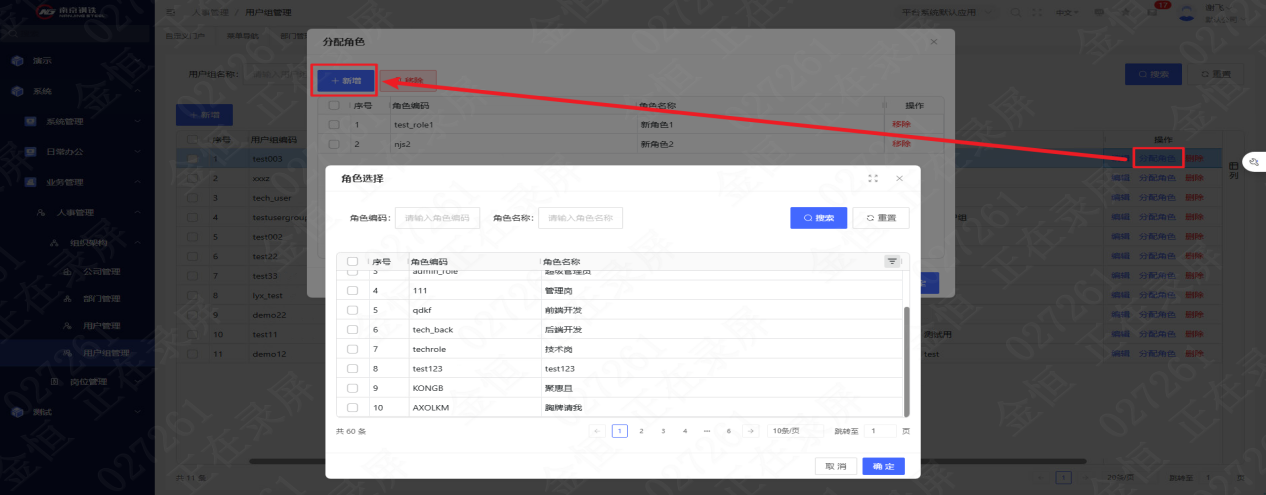Click 重置 button in 角色选择 dialog
The height and width of the screenshot is (495, 1266).
click(881, 218)
